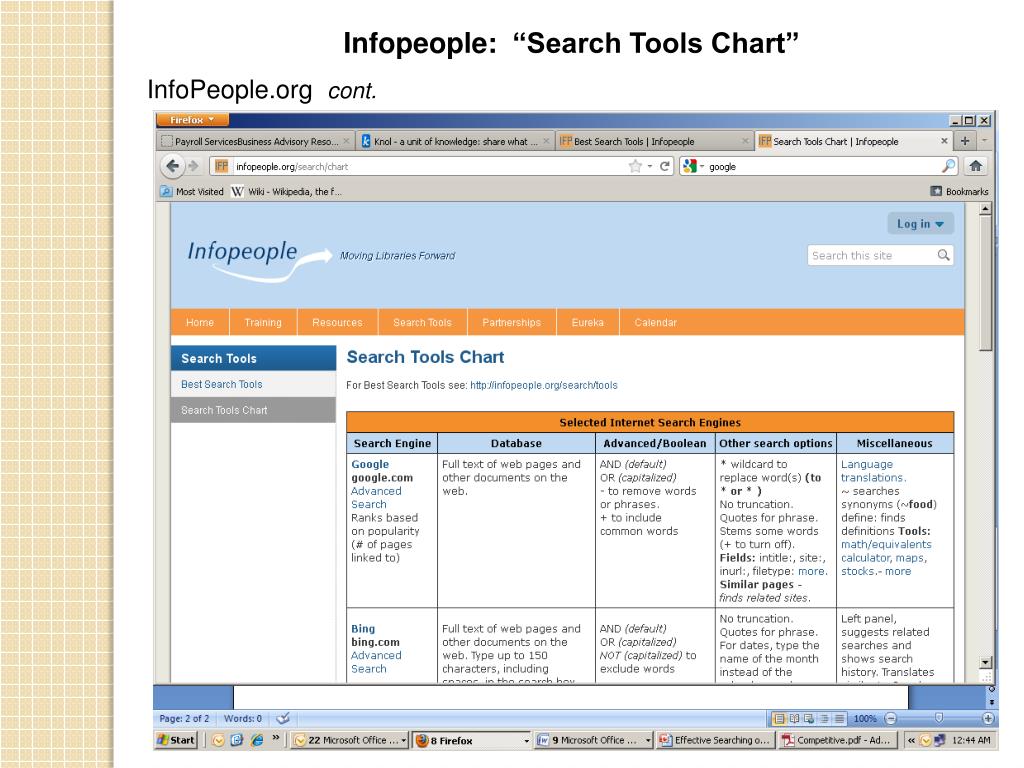The height and width of the screenshot is (768, 1024).
Task: Open the Log in dropdown
Action: tap(920, 223)
